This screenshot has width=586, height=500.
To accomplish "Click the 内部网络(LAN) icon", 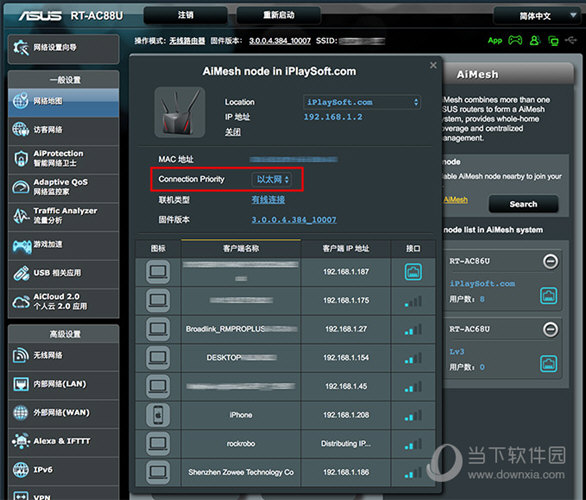I will (21, 384).
